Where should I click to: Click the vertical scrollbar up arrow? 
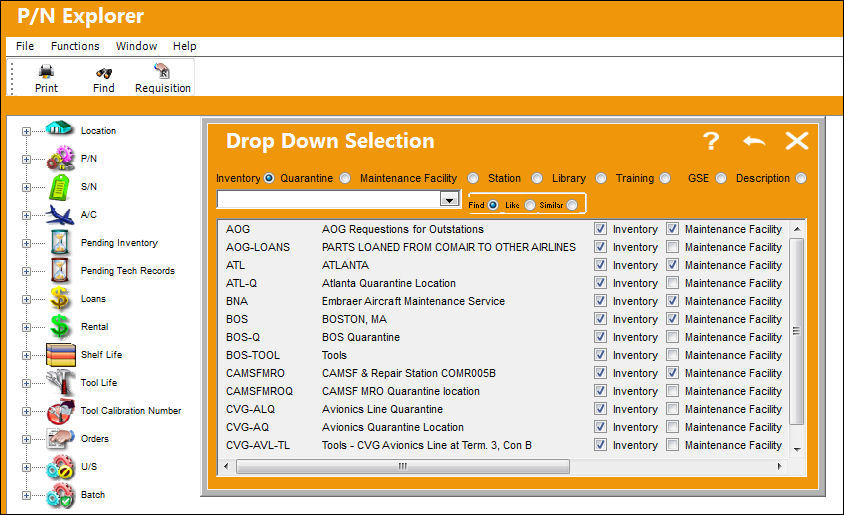797,229
